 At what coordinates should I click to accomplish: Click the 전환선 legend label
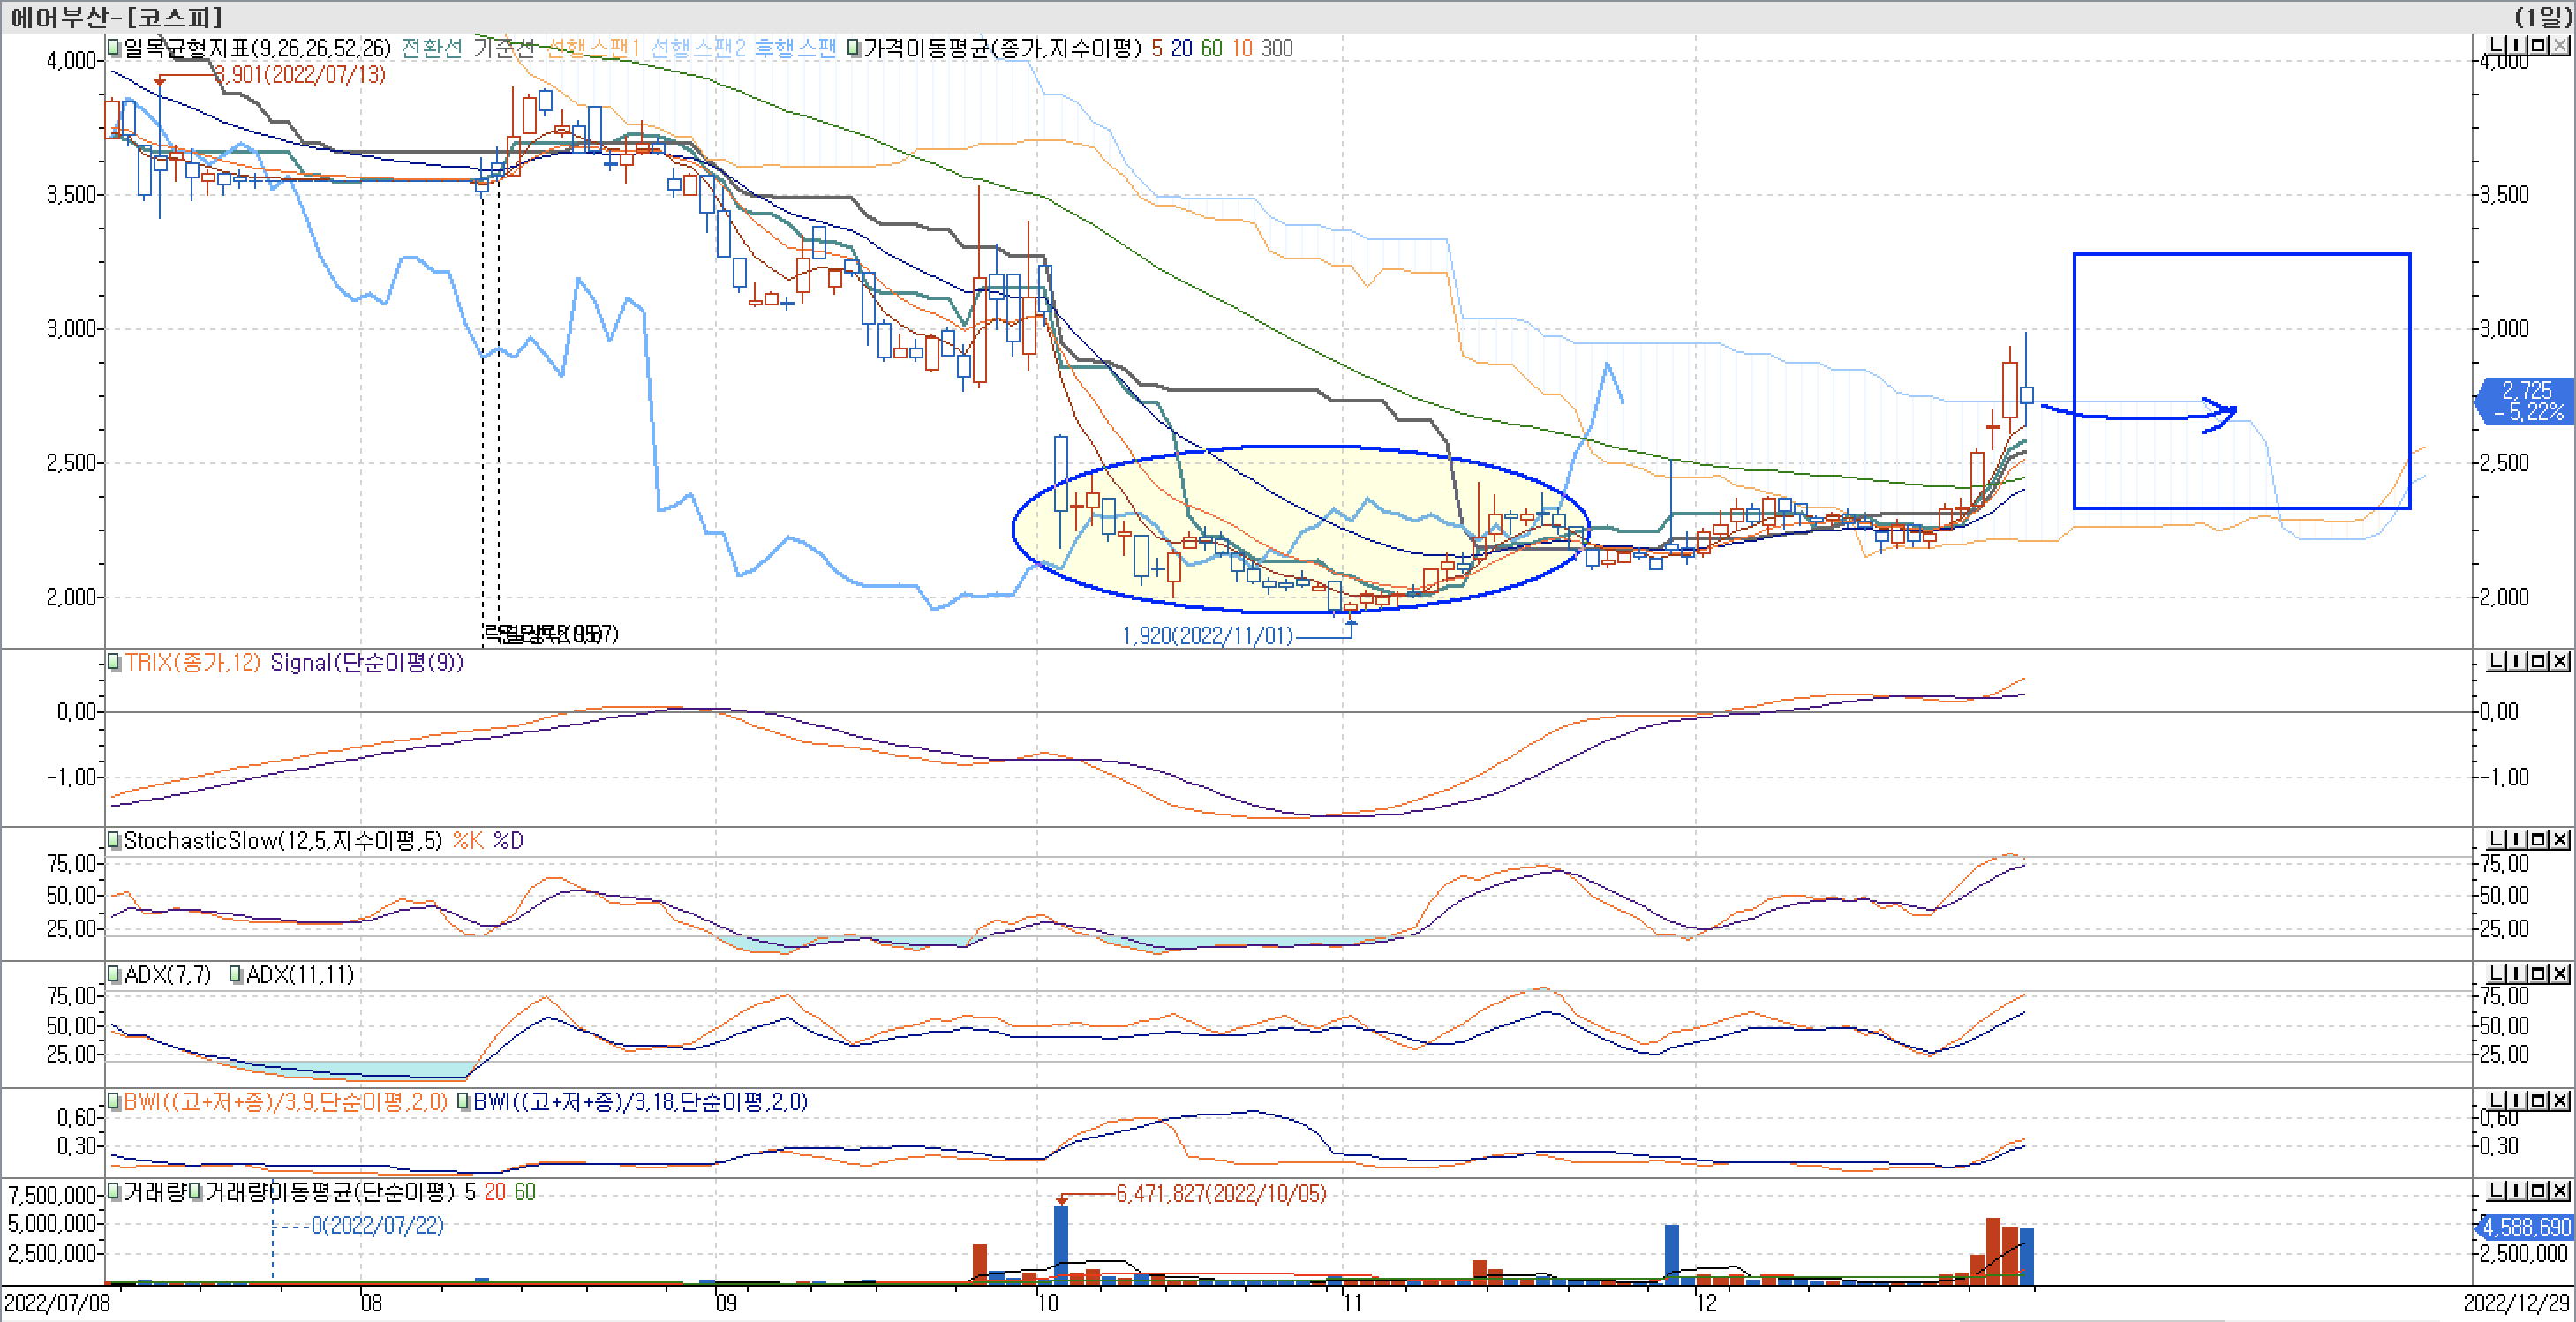(x=431, y=48)
